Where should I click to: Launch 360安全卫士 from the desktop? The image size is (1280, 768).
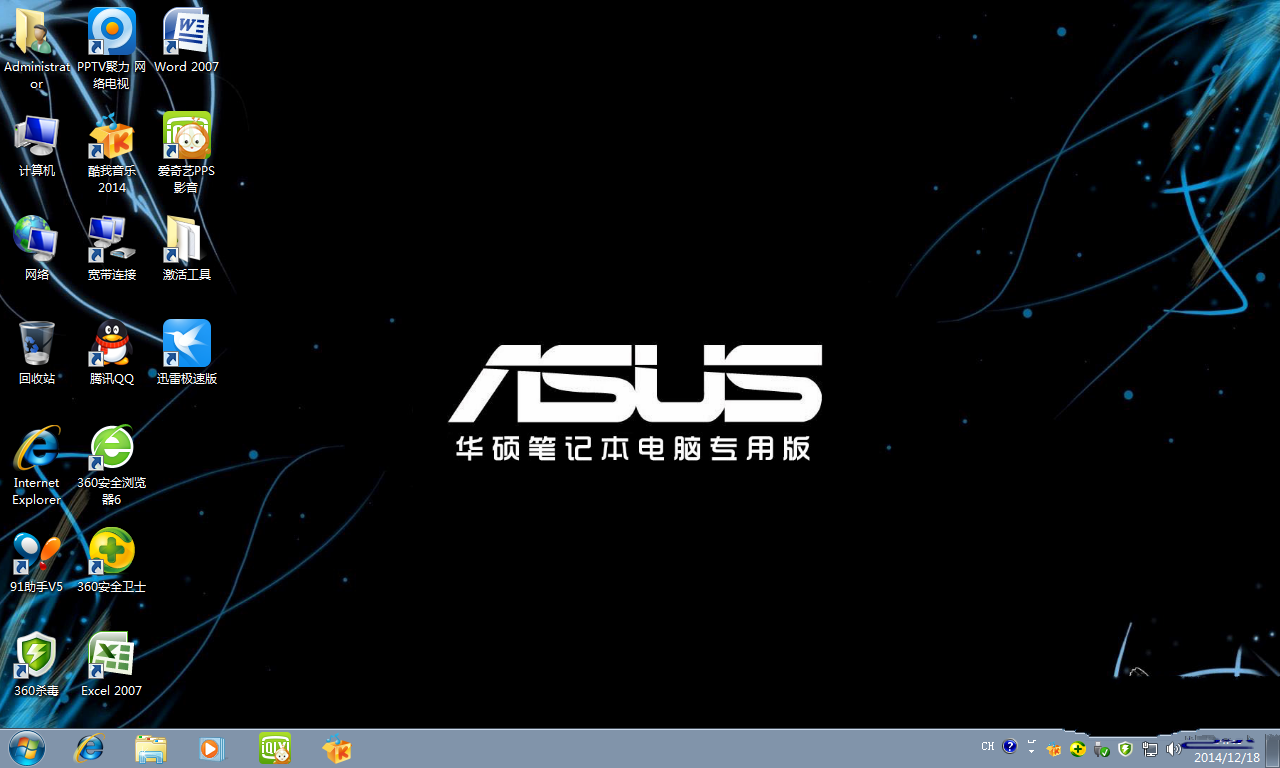(112, 561)
